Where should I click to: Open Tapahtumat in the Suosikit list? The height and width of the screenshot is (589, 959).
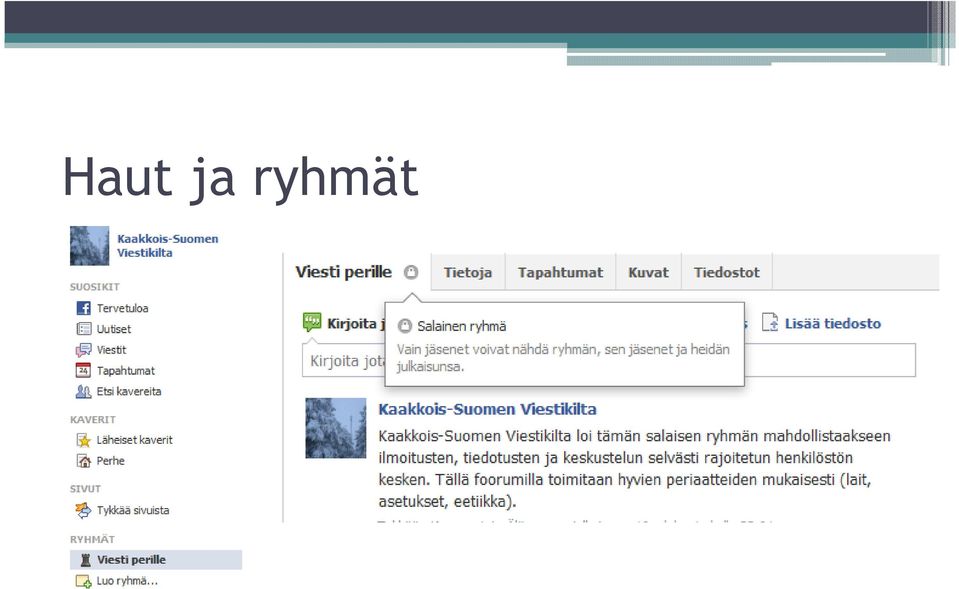pyautogui.click(x=125, y=371)
